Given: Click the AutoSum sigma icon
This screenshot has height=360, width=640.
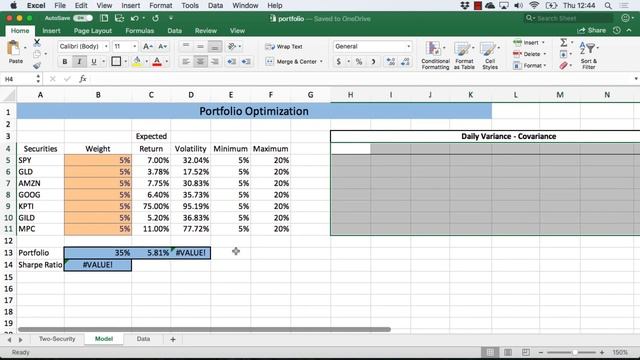Looking at the screenshot, I should click(564, 42).
